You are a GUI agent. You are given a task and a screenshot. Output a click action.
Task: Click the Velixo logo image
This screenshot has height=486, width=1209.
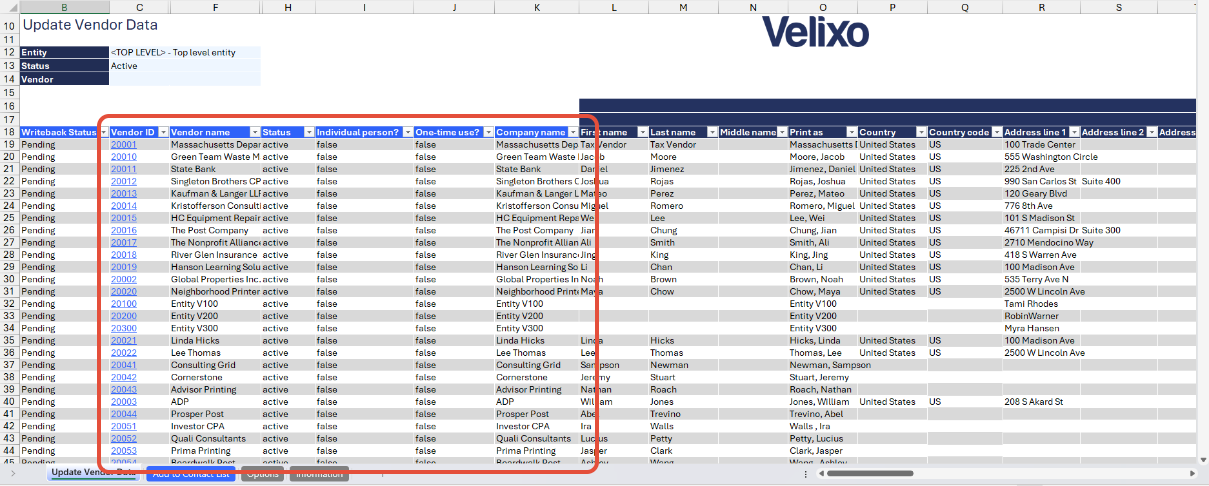pyautogui.click(x=815, y=32)
